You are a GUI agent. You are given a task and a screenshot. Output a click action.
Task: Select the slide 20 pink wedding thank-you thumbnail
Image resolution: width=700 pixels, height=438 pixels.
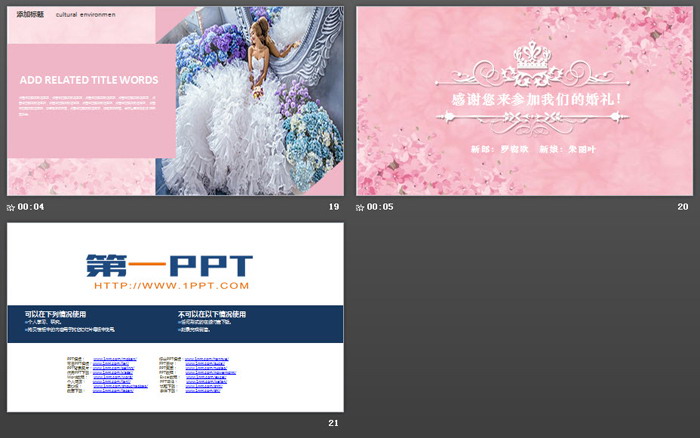(525, 101)
